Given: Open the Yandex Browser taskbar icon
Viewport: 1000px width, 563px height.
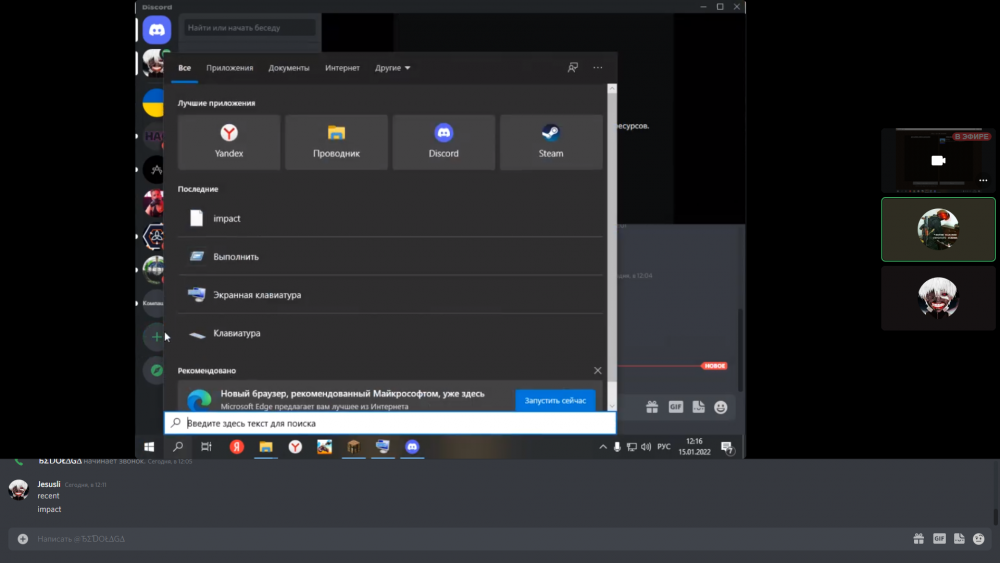Looking at the screenshot, I should (295, 447).
